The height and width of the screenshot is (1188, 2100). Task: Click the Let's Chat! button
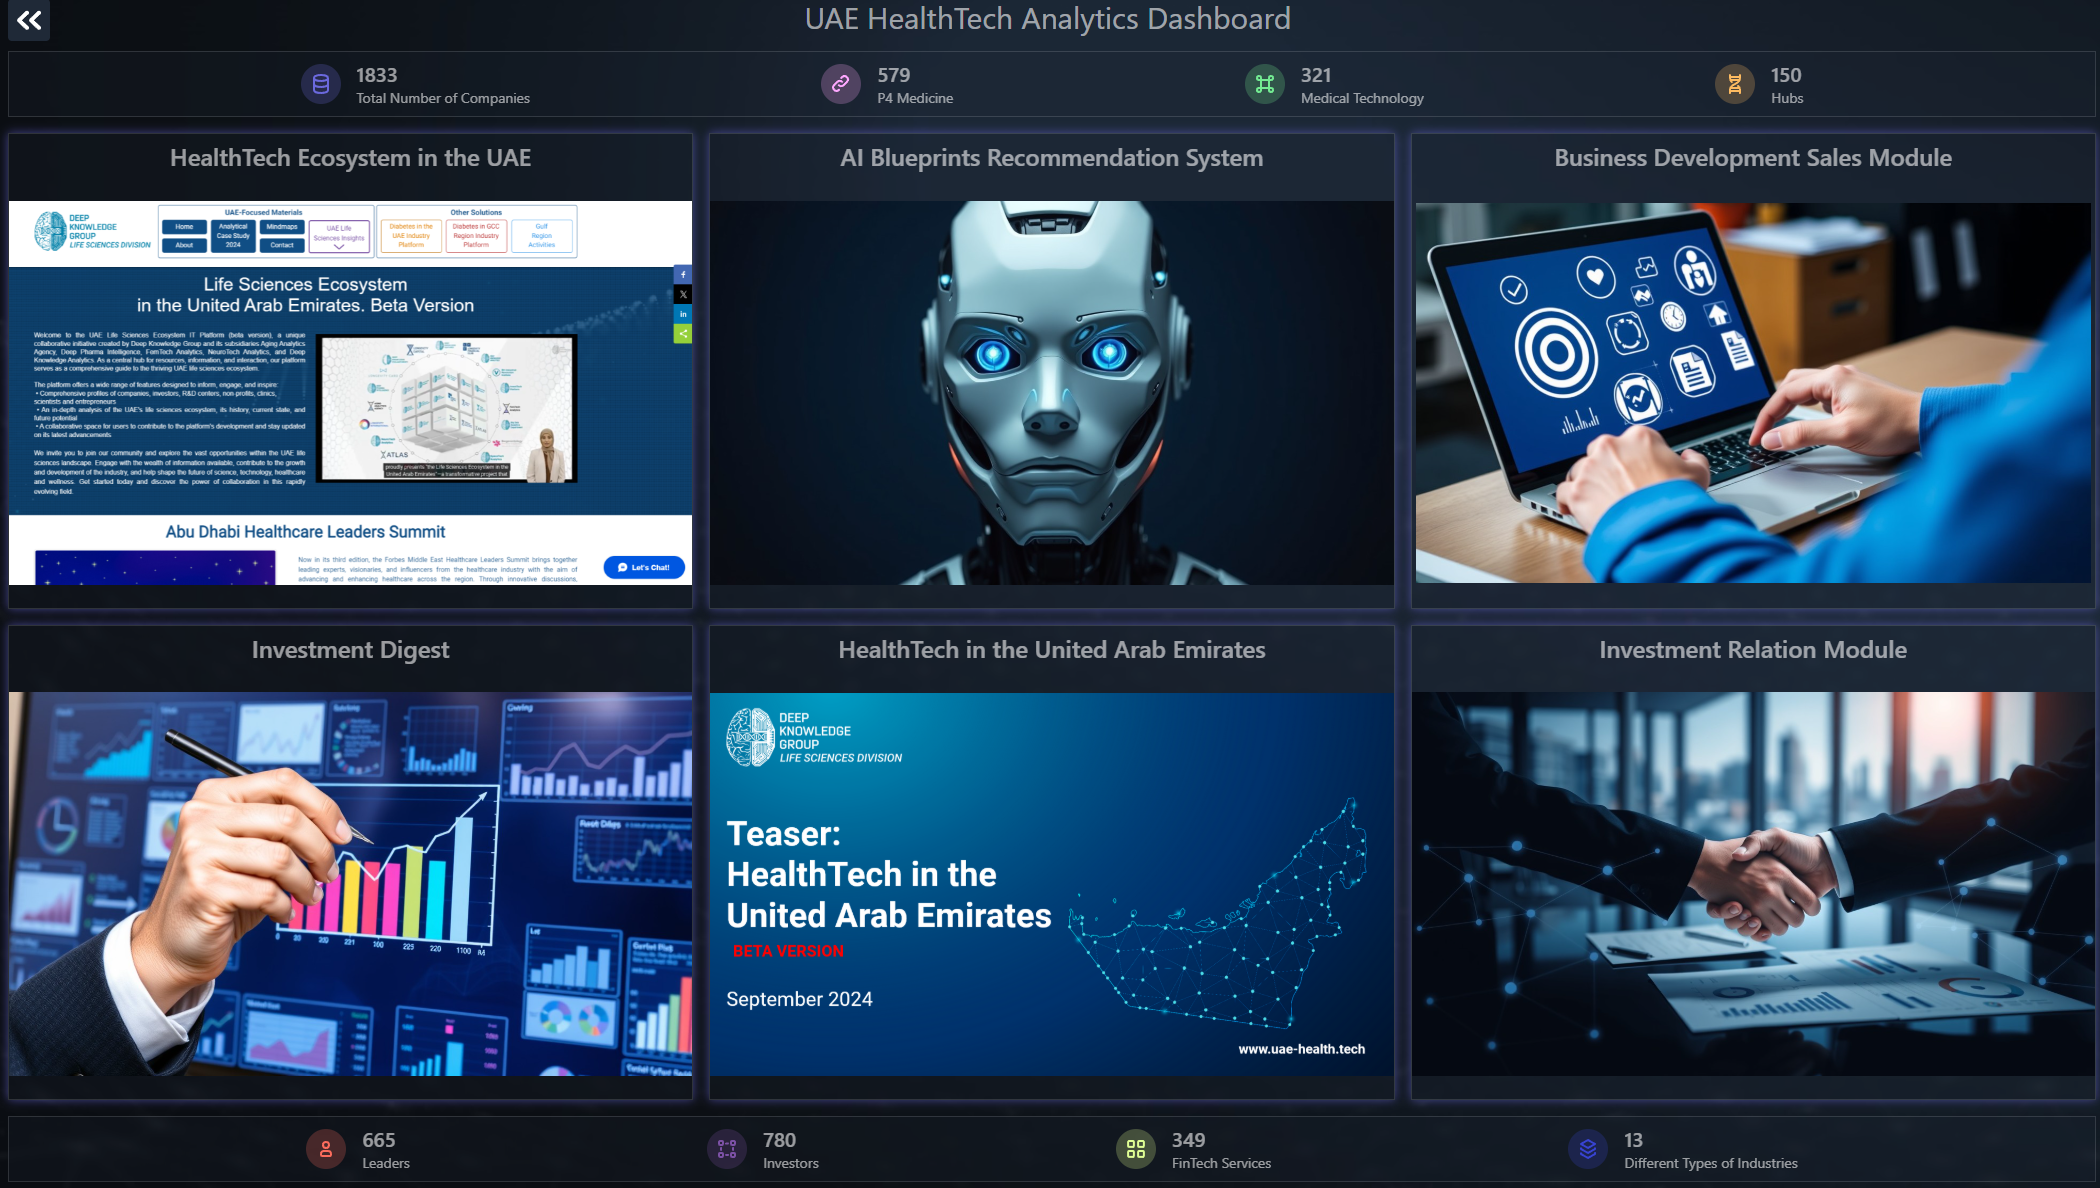click(x=644, y=567)
